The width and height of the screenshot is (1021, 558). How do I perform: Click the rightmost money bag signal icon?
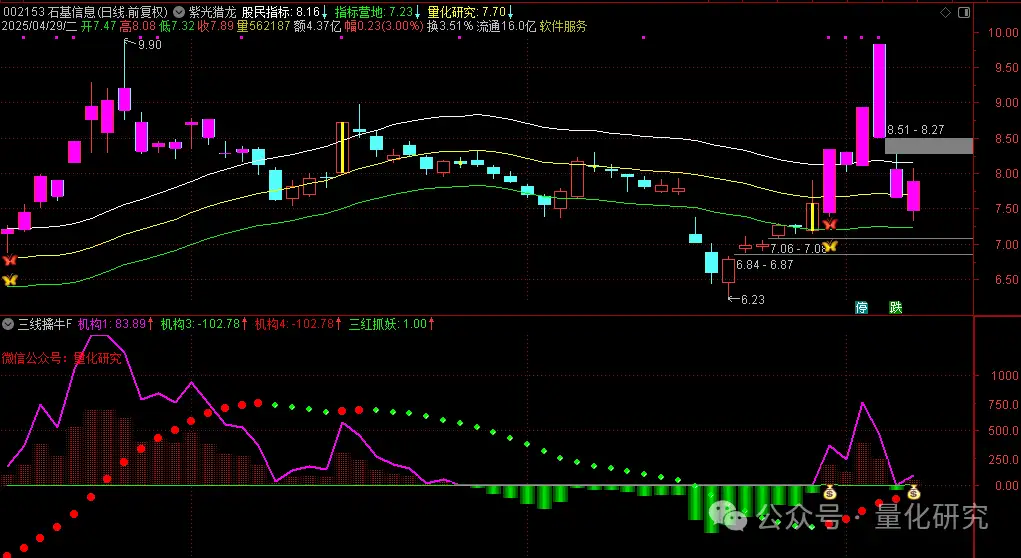tap(914, 492)
